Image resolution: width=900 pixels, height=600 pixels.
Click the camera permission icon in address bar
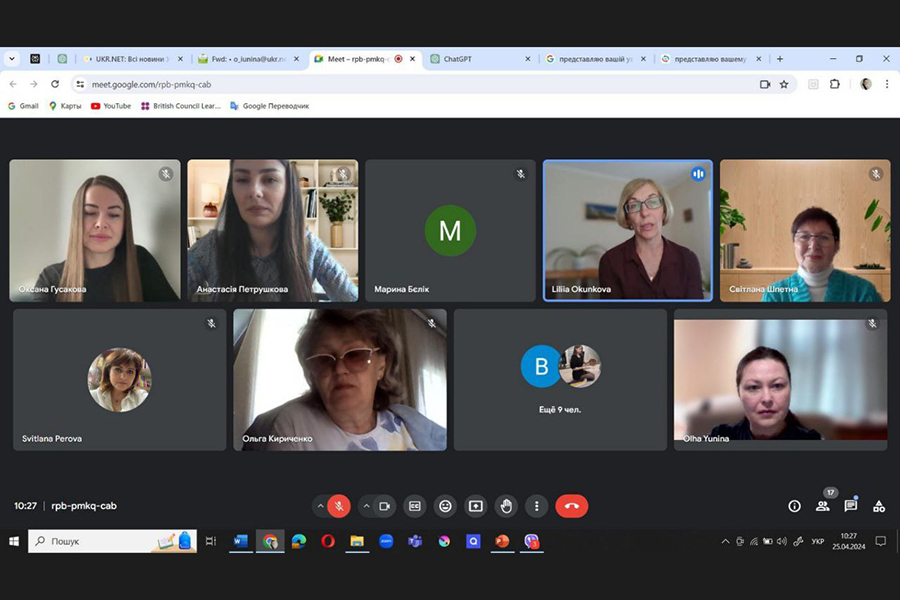click(765, 84)
